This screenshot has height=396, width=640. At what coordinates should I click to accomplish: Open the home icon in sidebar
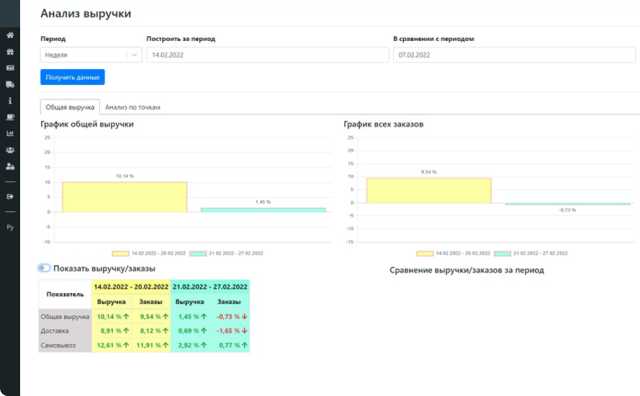pyautogui.click(x=10, y=35)
